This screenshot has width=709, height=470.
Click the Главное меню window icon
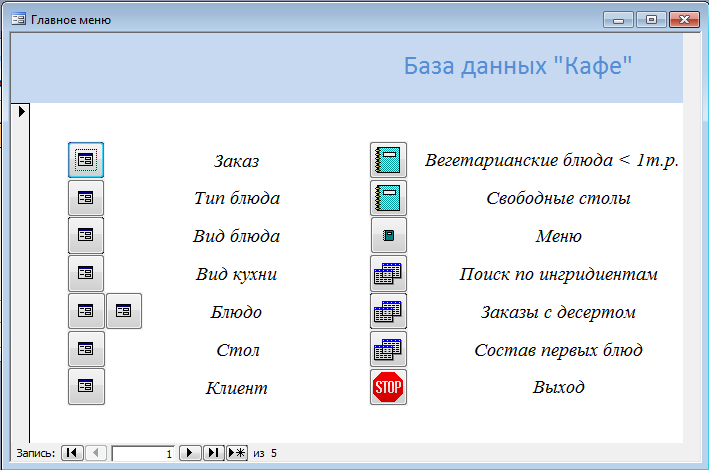pos(19,19)
